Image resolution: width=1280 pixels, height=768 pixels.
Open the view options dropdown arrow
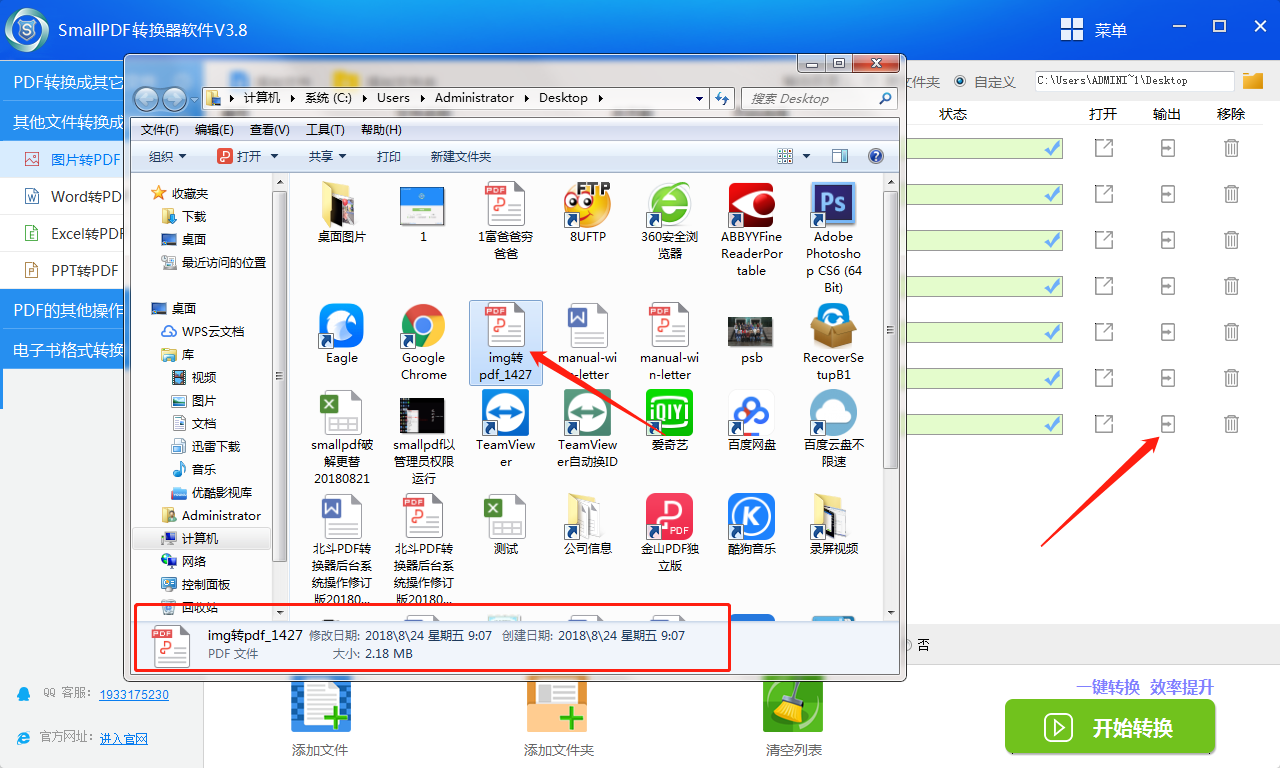[807, 156]
